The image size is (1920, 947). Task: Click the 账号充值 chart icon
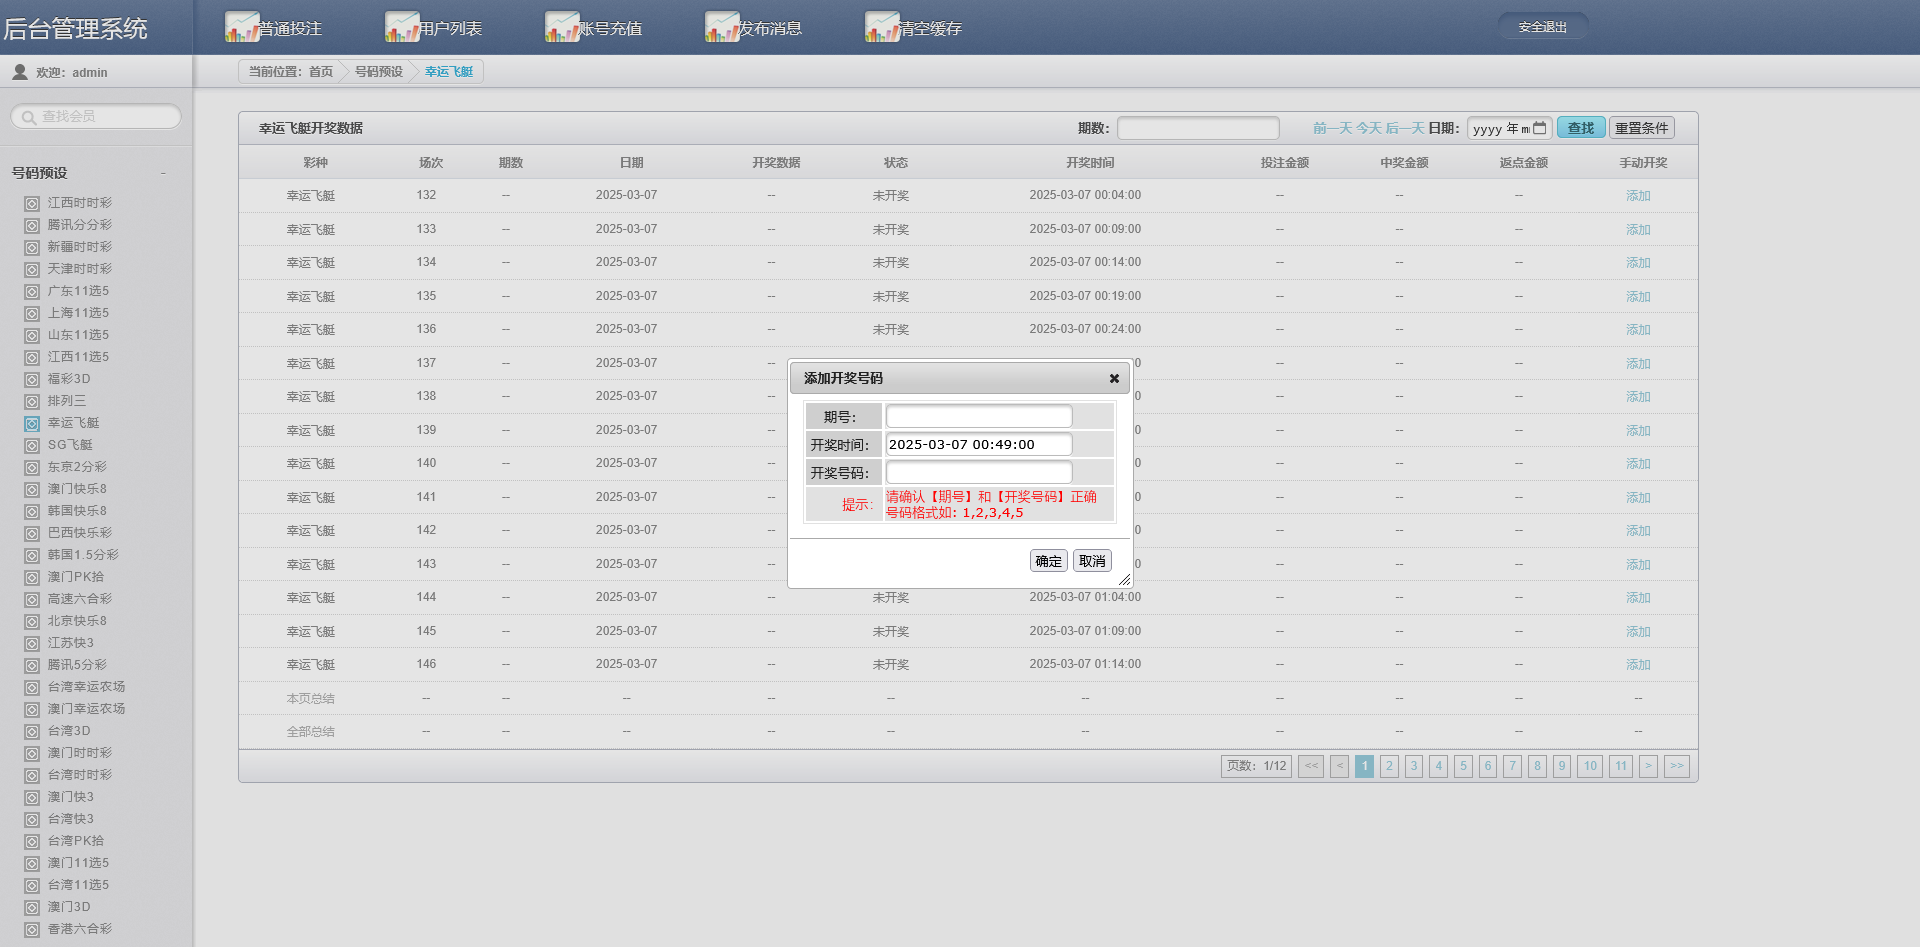pos(562,27)
